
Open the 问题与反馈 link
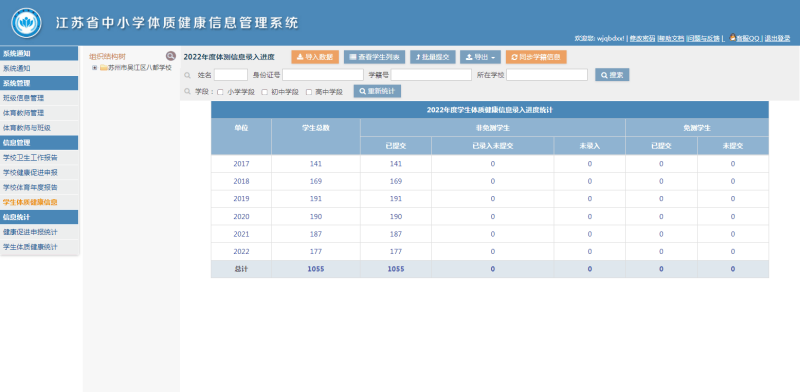[x=703, y=38]
